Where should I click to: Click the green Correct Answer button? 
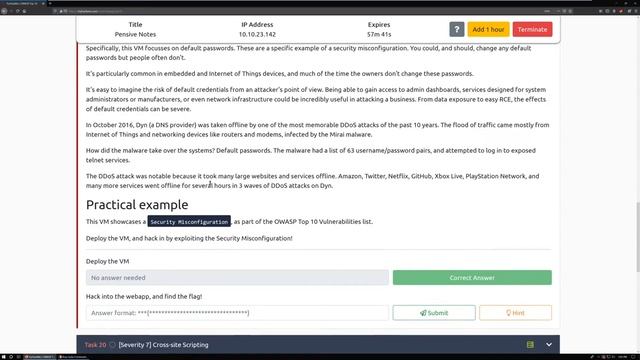click(x=472, y=278)
